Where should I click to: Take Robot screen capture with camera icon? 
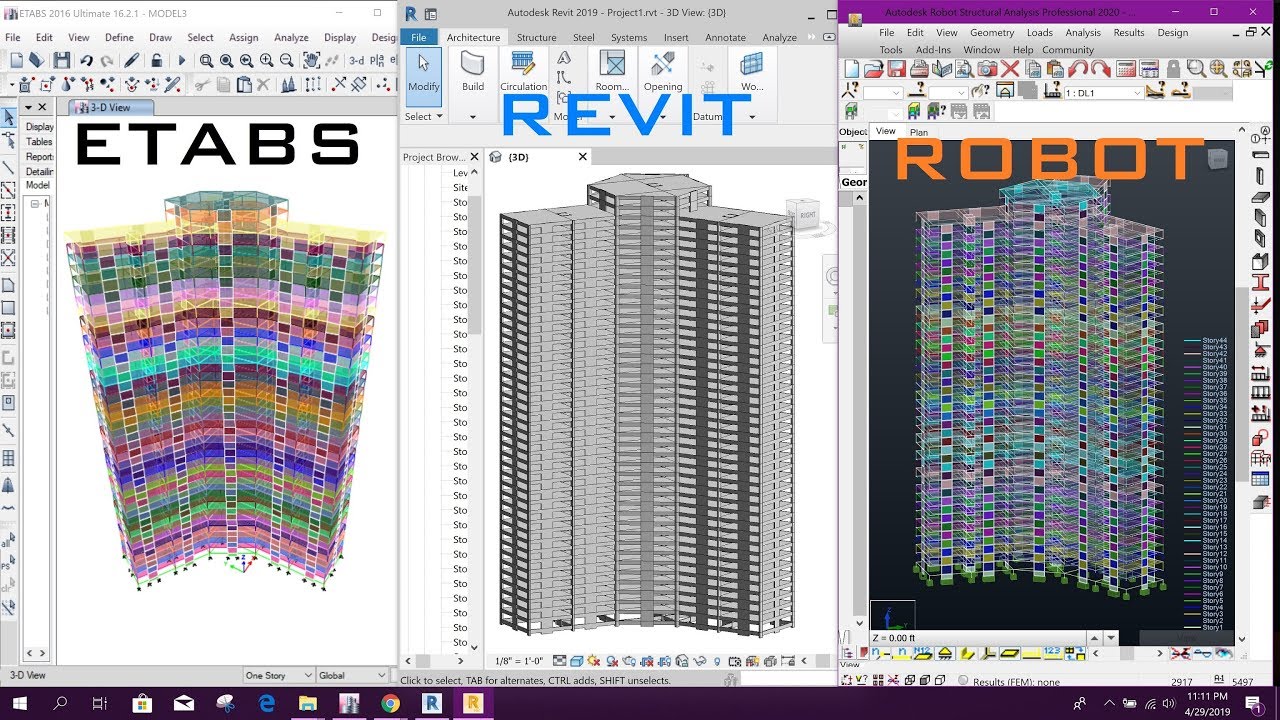987,69
